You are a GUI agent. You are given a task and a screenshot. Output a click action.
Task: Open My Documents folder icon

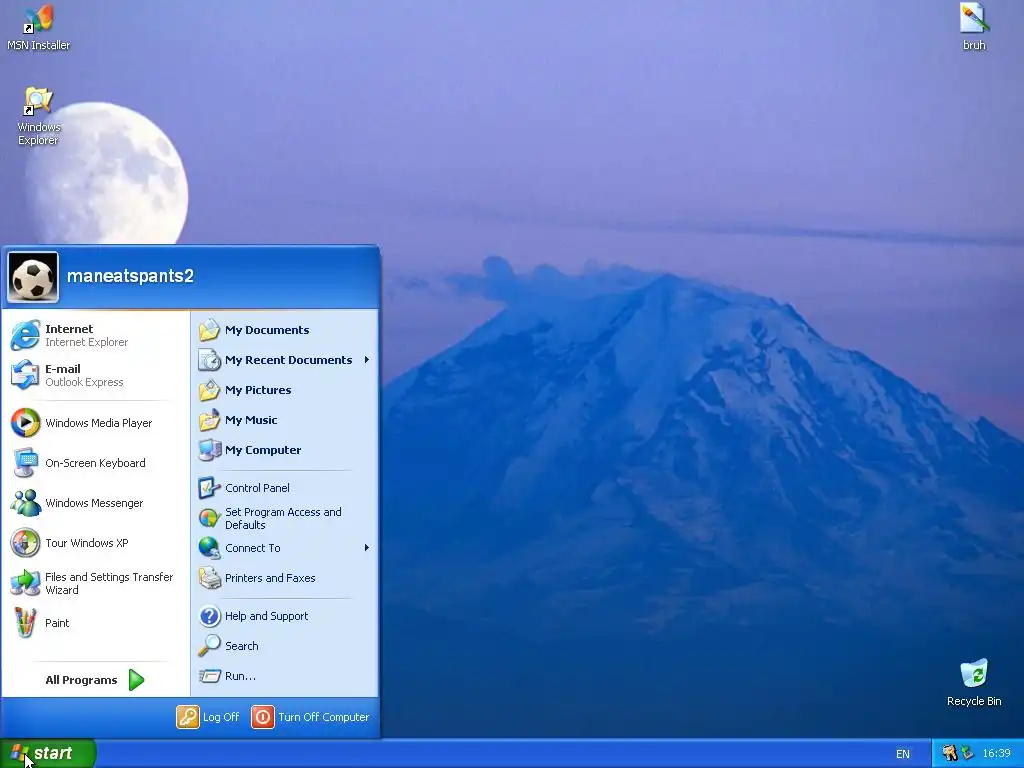[209, 330]
